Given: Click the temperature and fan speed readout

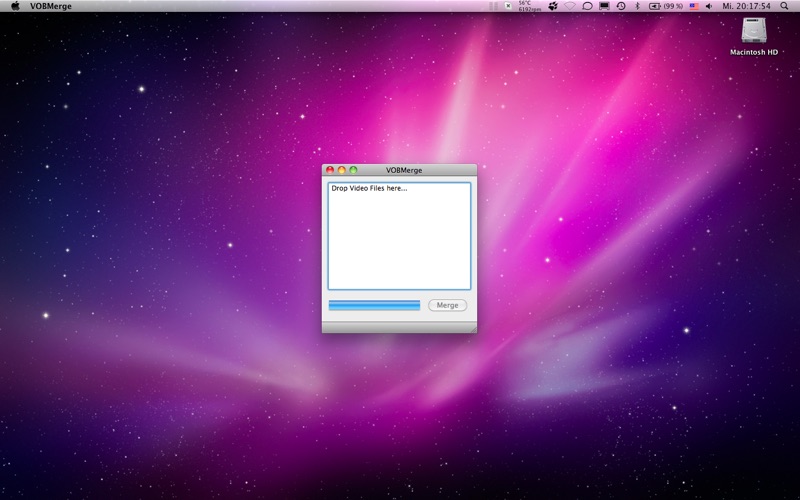Looking at the screenshot, I should (x=530, y=6).
